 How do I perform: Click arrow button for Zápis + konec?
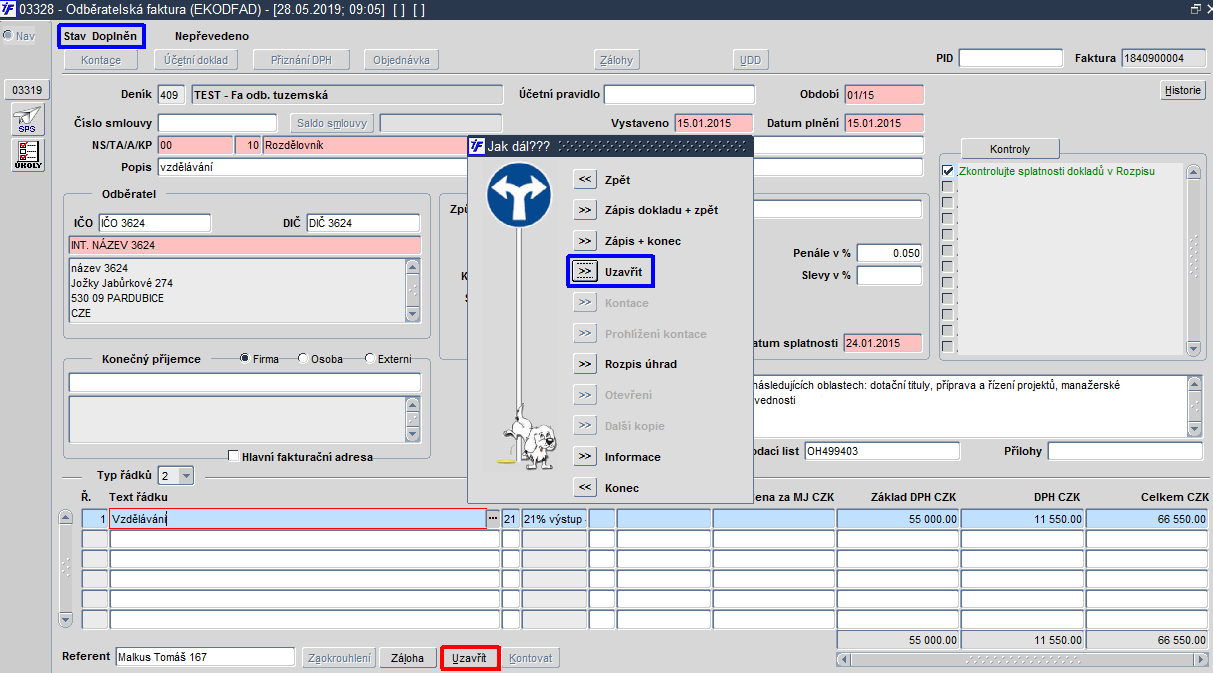[585, 241]
